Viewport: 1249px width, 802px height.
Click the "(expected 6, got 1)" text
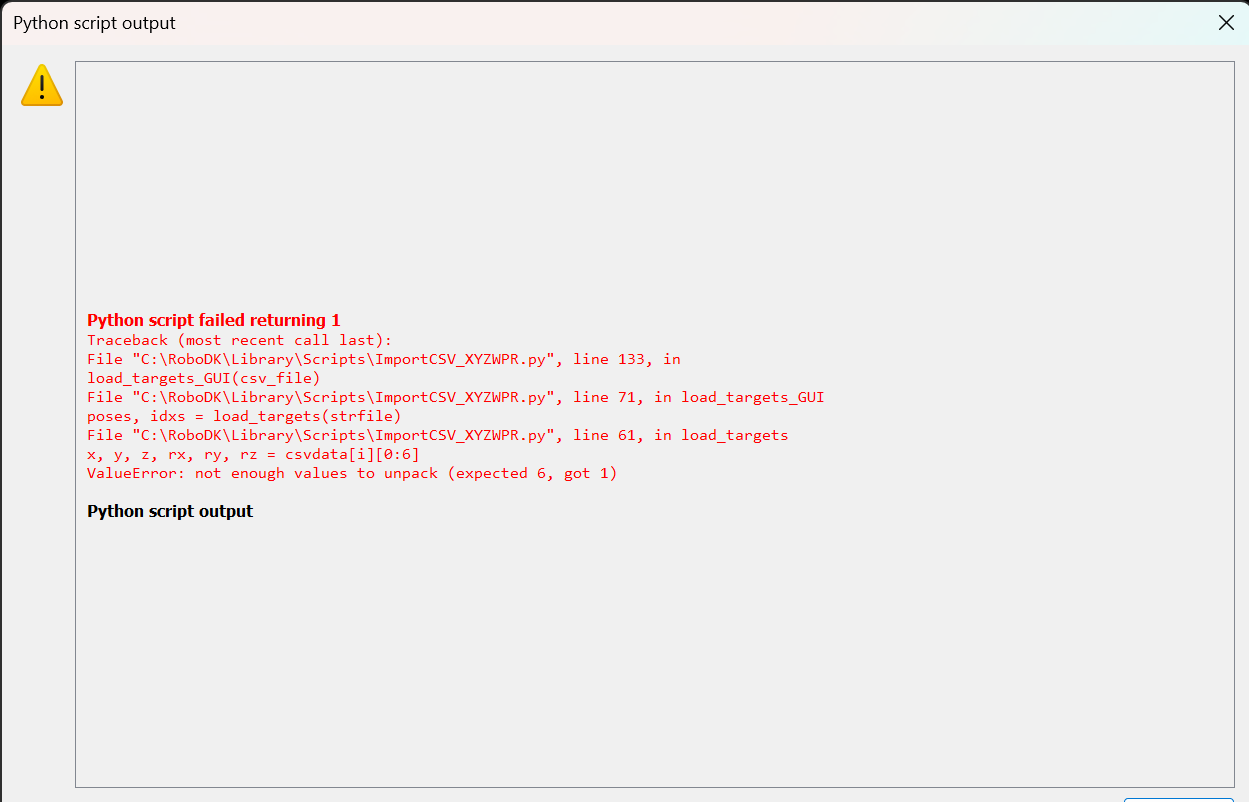(532, 473)
